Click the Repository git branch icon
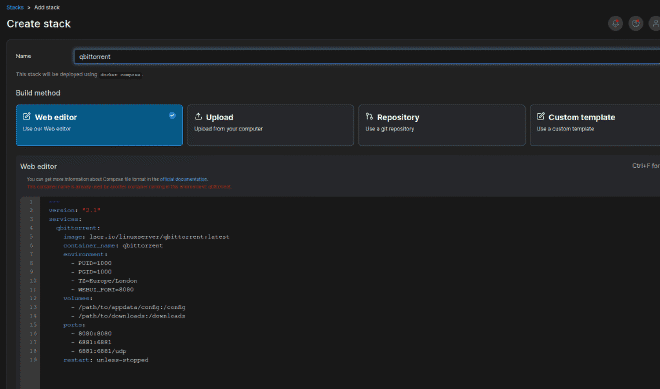Screen dimensions: 660x389 tap(369, 116)
